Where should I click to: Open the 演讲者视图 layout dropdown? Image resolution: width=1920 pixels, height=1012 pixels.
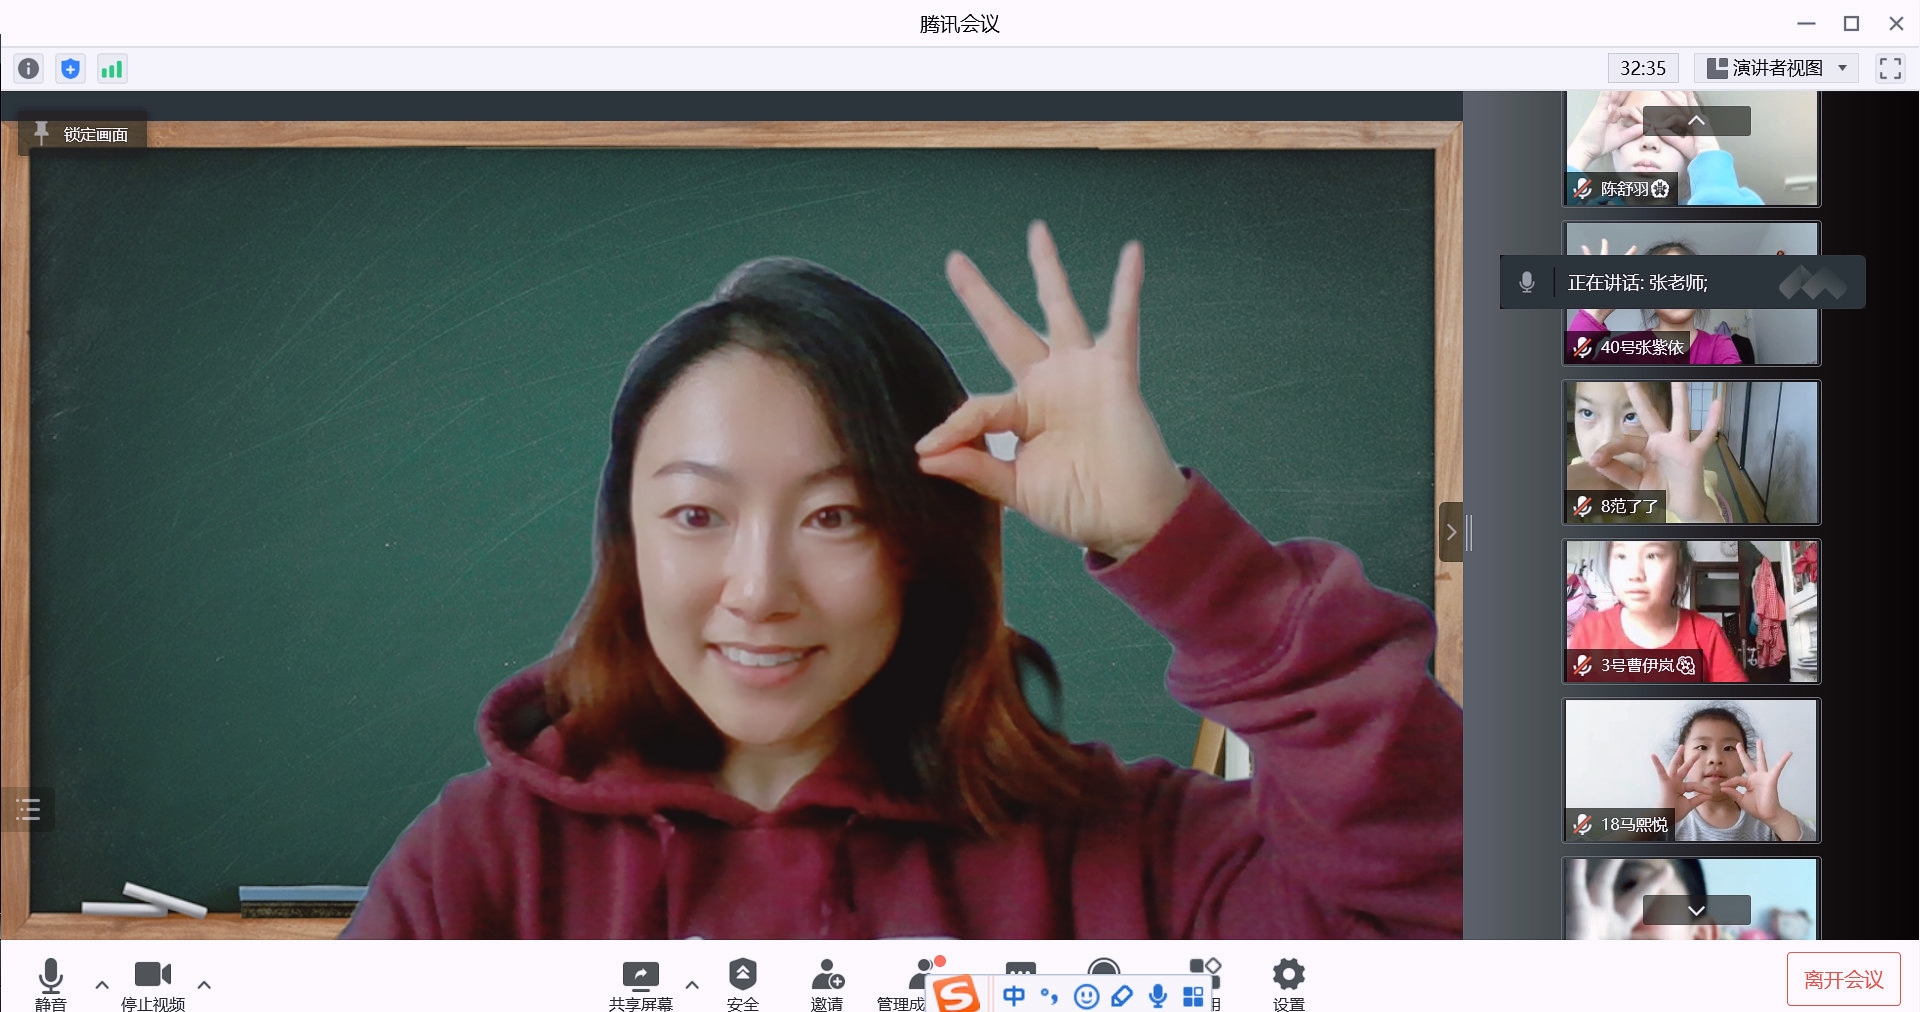coord(1775,68)
